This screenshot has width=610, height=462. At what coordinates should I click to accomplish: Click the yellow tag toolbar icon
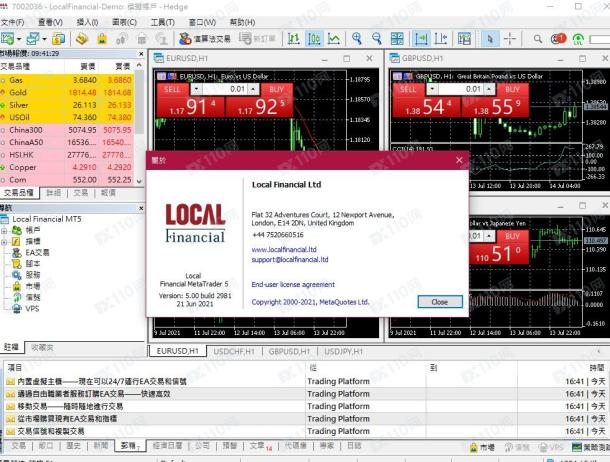(x=81, y=38)
